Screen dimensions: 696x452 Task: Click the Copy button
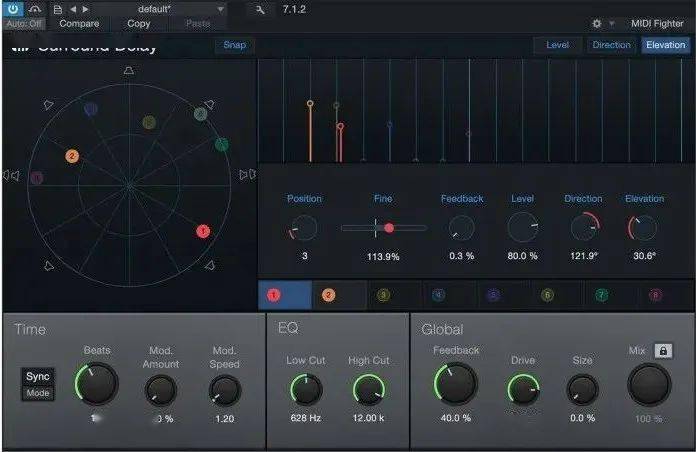(x=138, y=23)
